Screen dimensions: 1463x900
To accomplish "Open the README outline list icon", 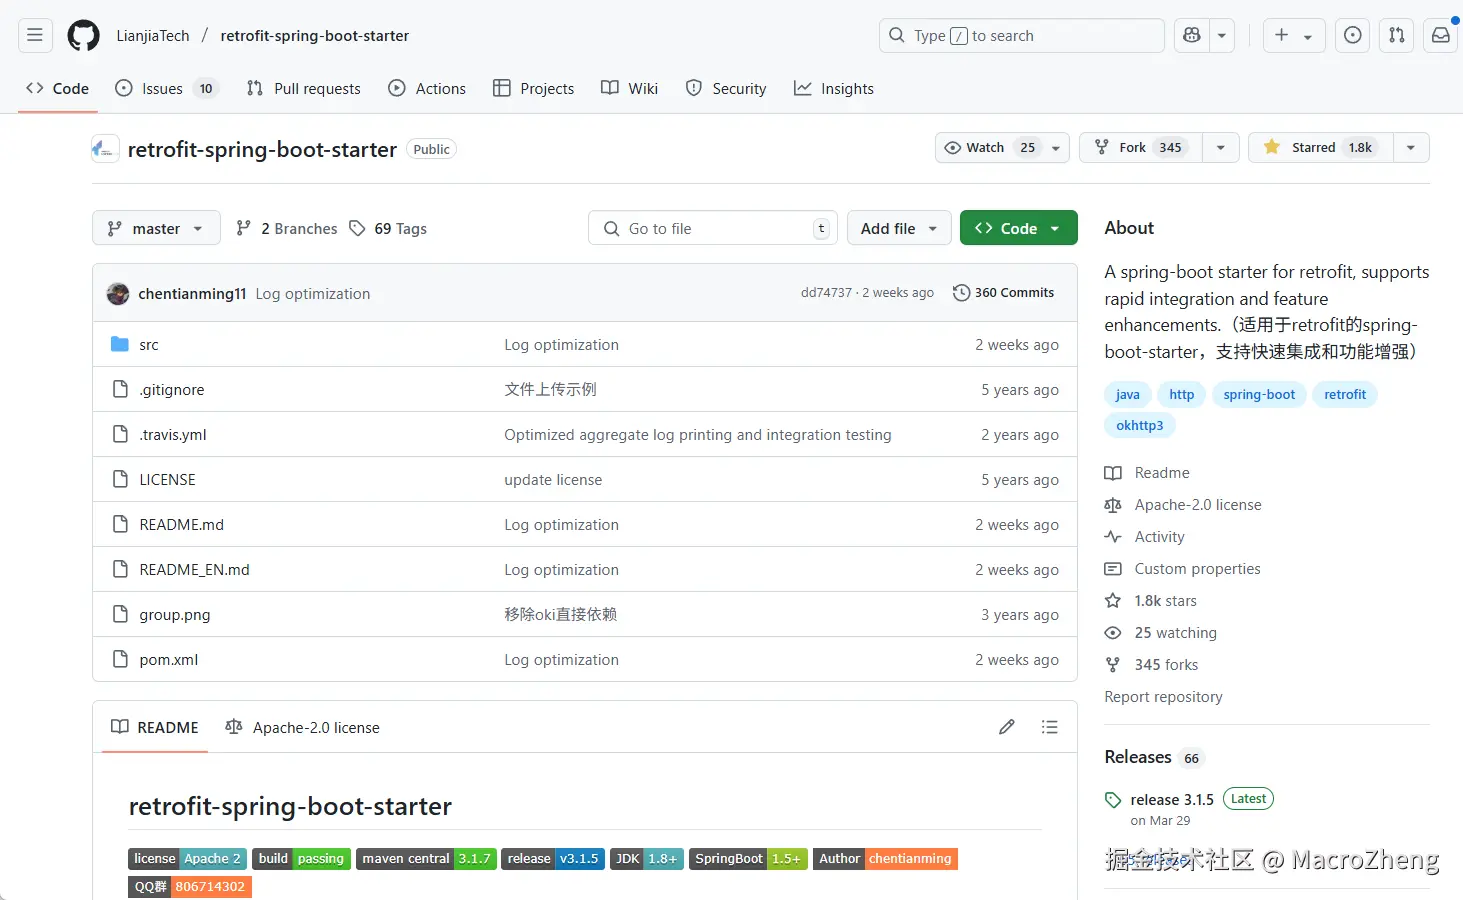I will pyautogui.click(x=1049, y=727).
